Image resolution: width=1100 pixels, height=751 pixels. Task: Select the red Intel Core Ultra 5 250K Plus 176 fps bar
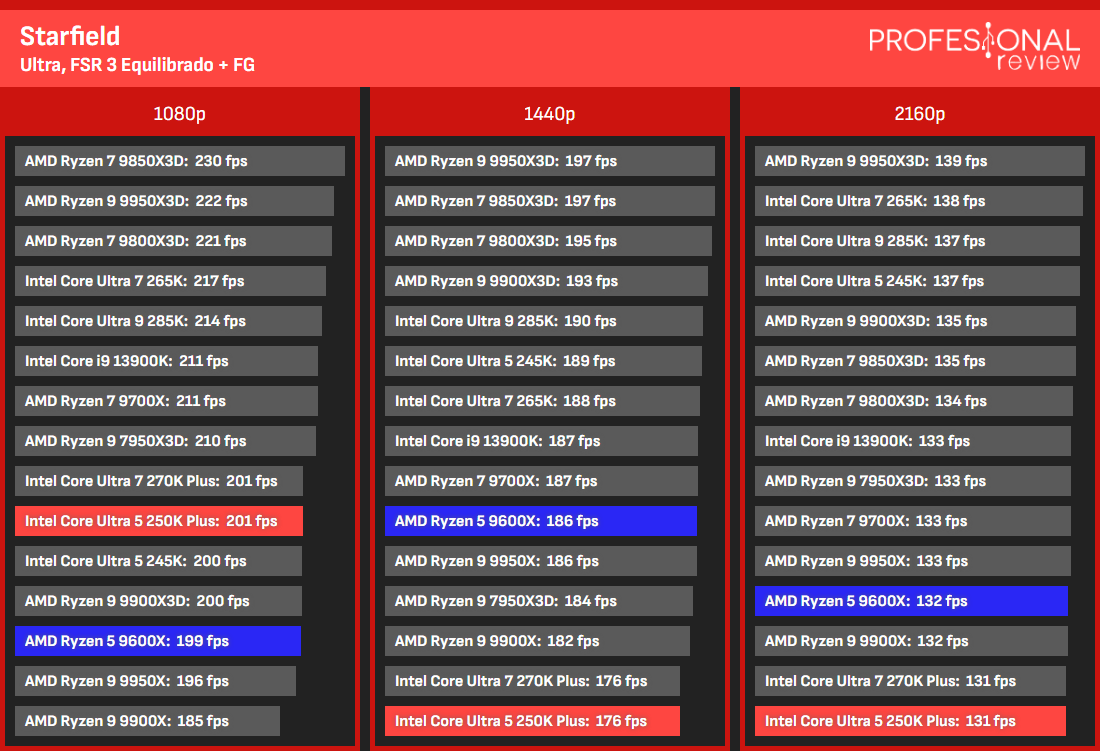(x=532, y=721)
